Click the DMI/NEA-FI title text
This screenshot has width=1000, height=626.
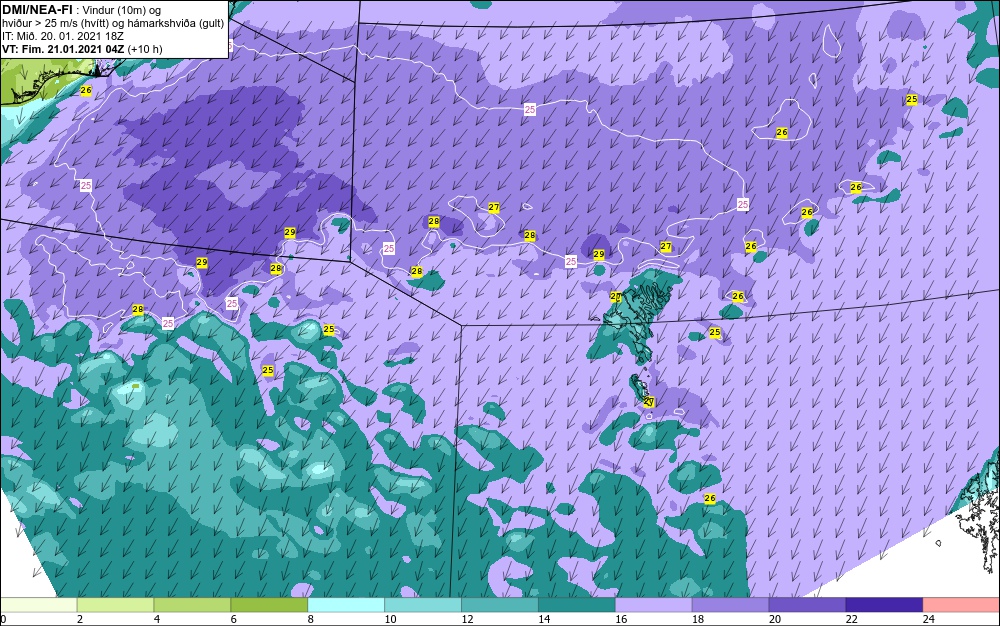tap(36, 10)
